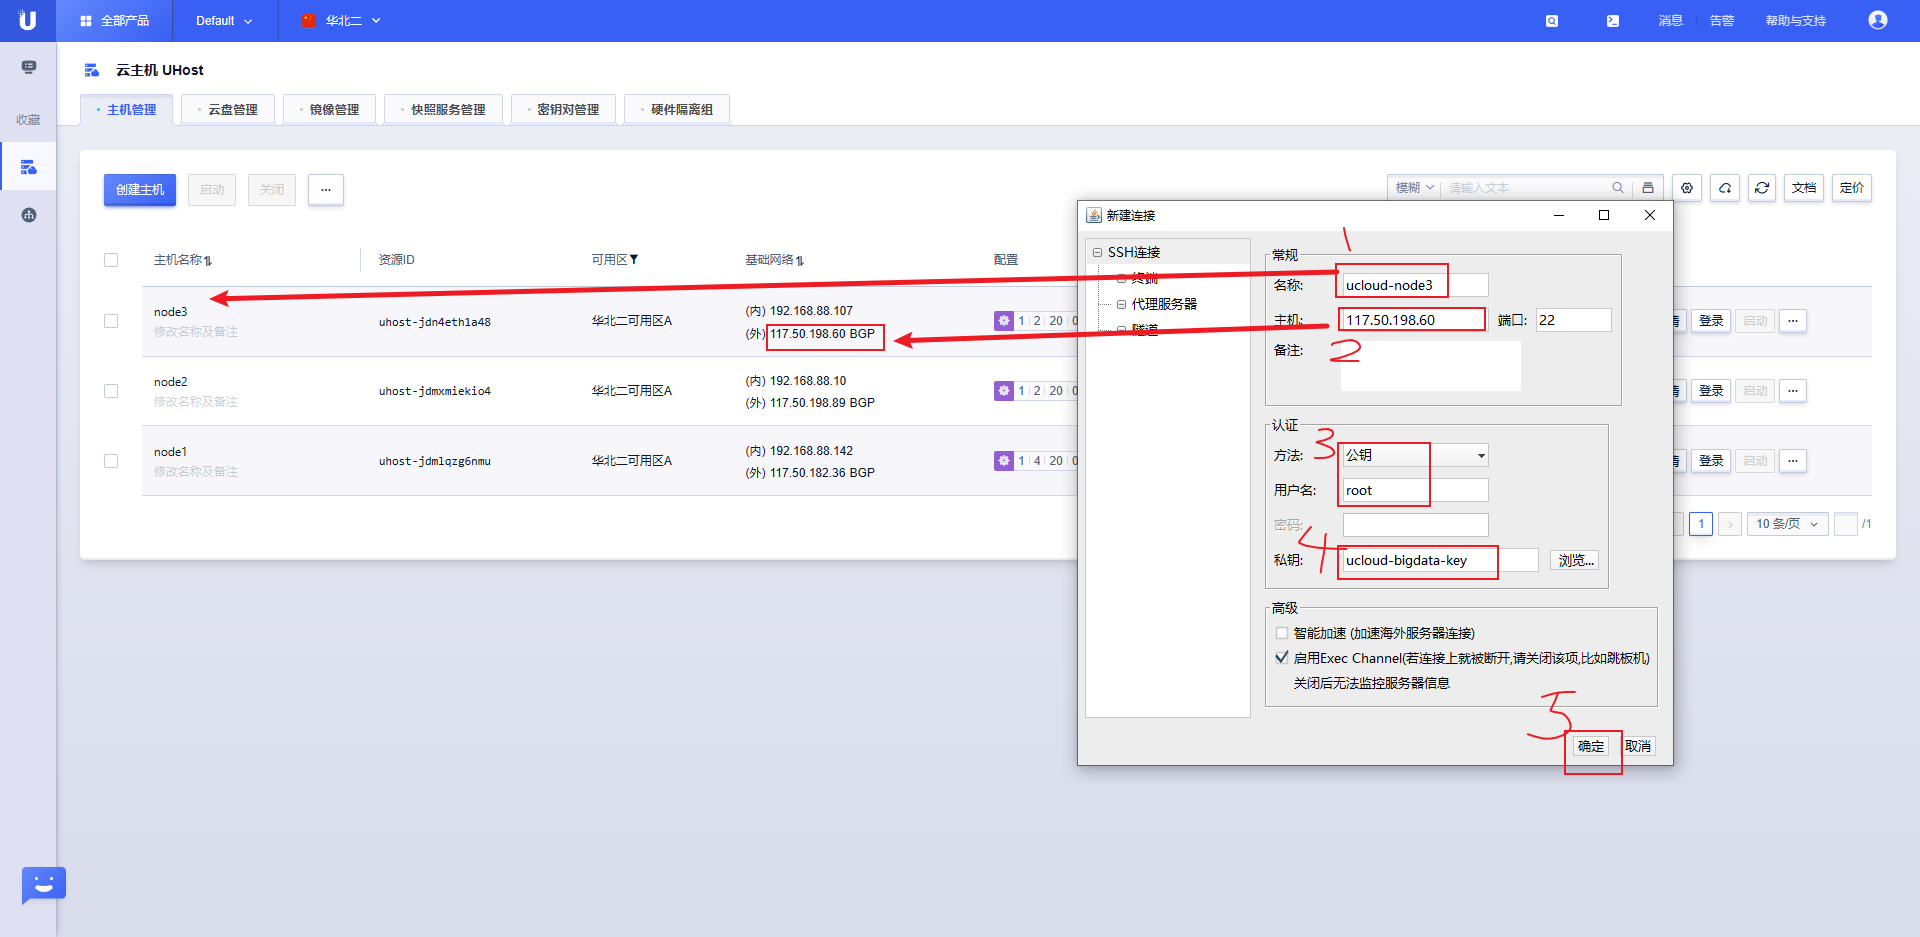Open the Default project dropdown

pyautogui.click(x=224, y=20)
